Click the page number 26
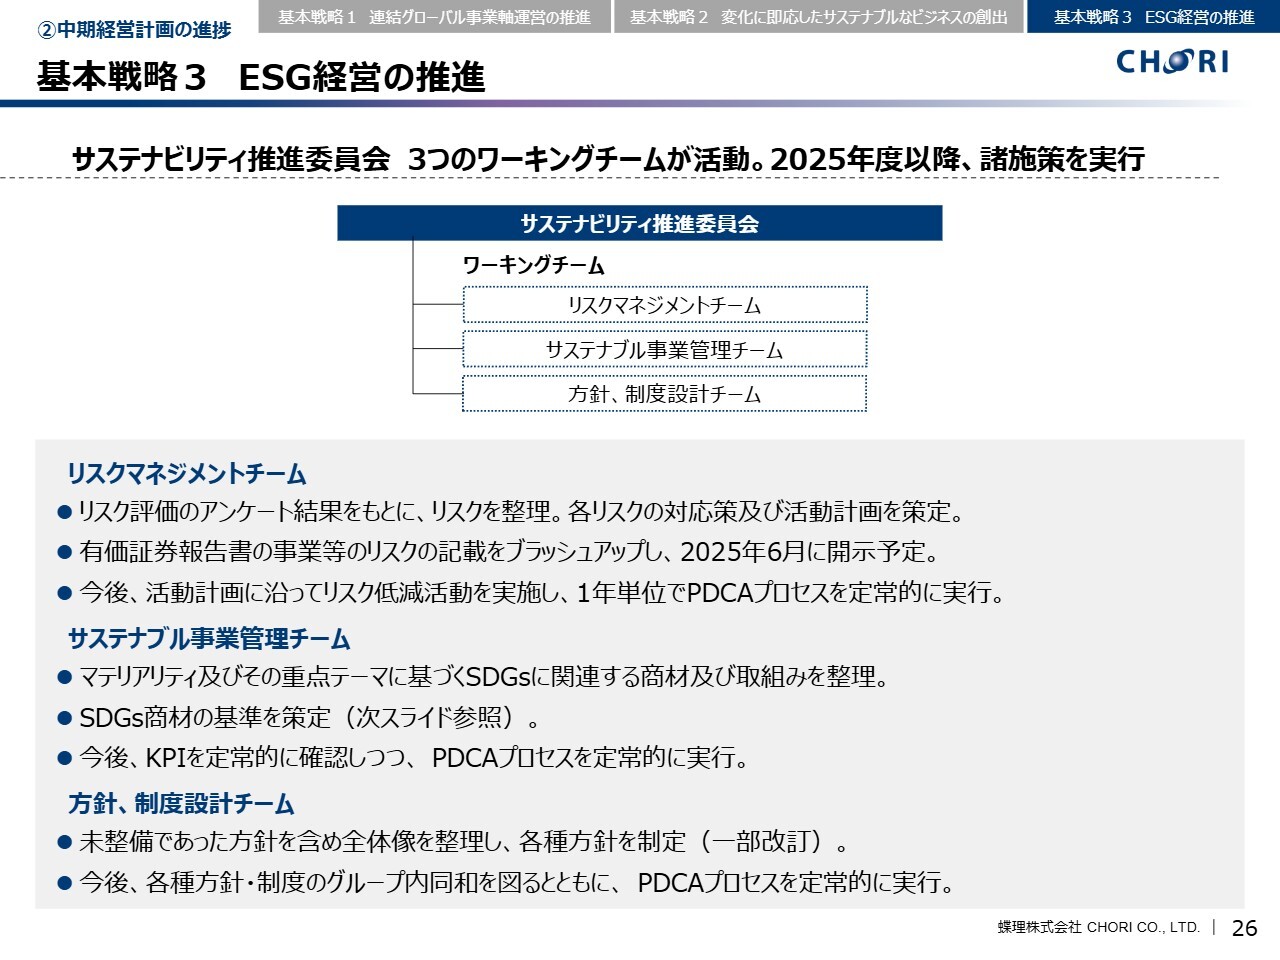Image resolution: width=1280 pixels, height=960 pixels. pos(1244,928)
